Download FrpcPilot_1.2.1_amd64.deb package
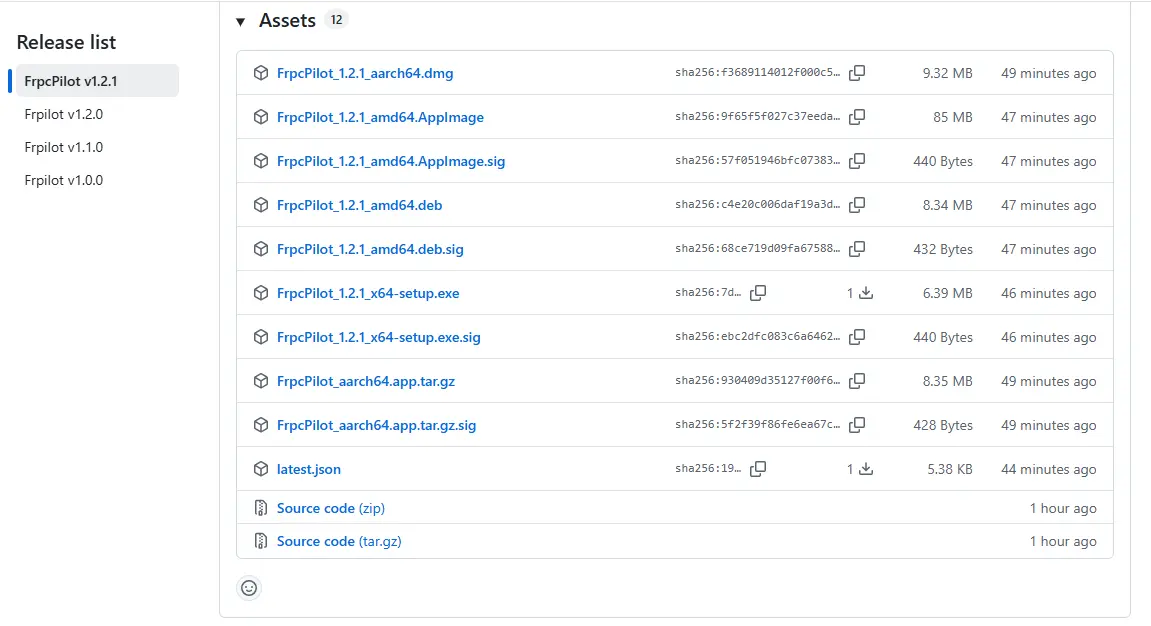Screen dimensions: 1151x626 (360, 205)
